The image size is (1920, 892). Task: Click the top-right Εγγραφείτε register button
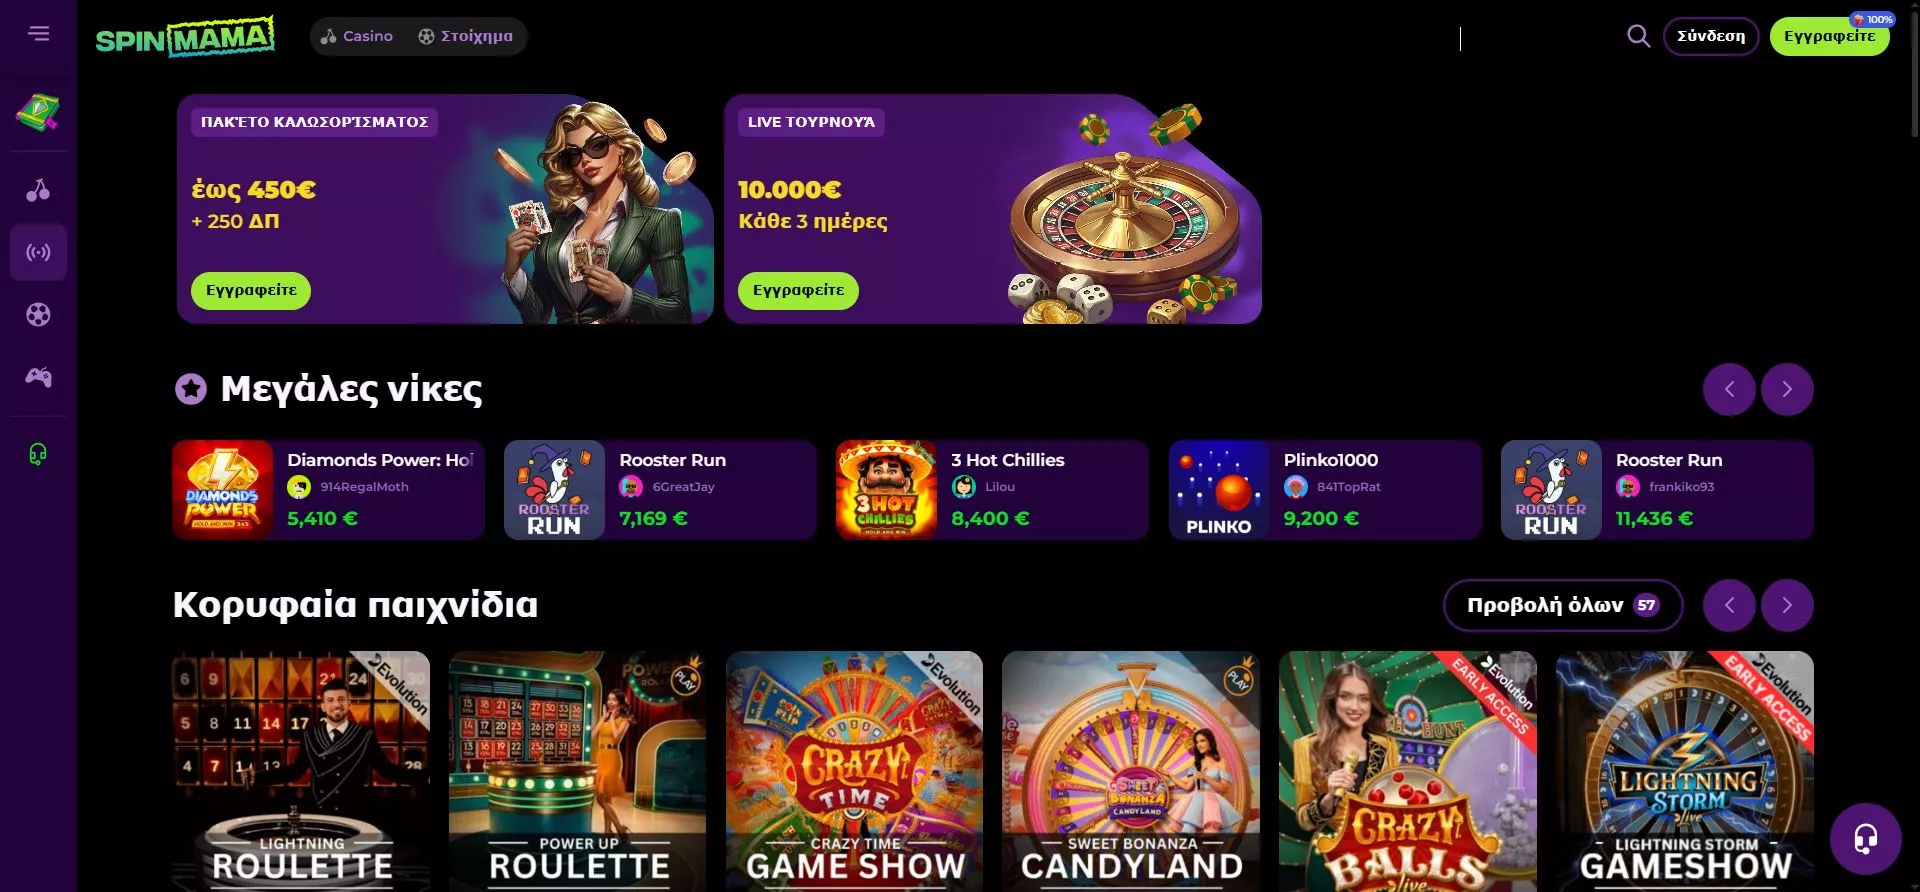tap(1829, 36)
